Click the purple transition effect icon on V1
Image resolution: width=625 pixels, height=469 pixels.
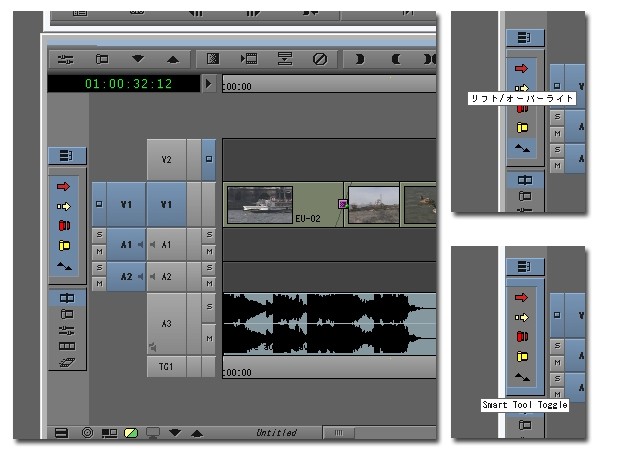click(x=342, y=204)
